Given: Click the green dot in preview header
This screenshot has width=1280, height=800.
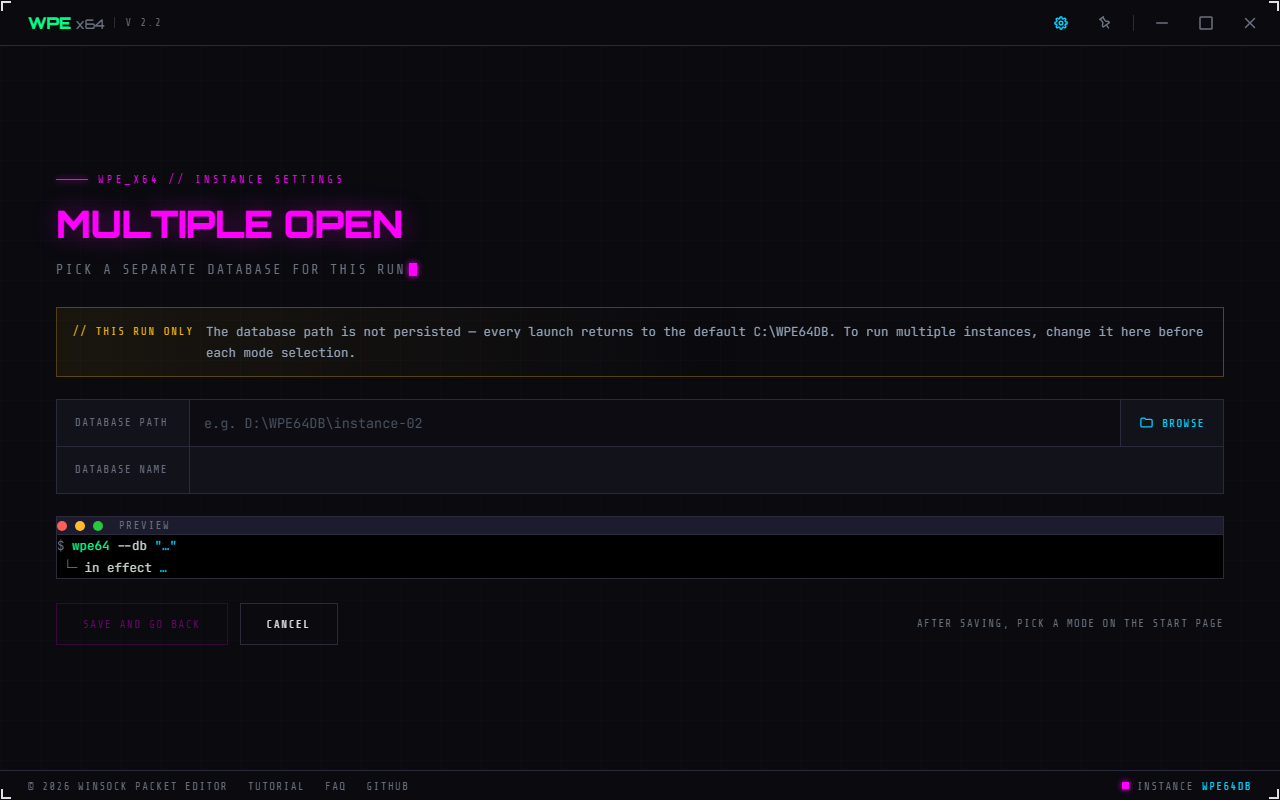Looking at the screenshot, I should pyautogui.click(x=98, y=526).
